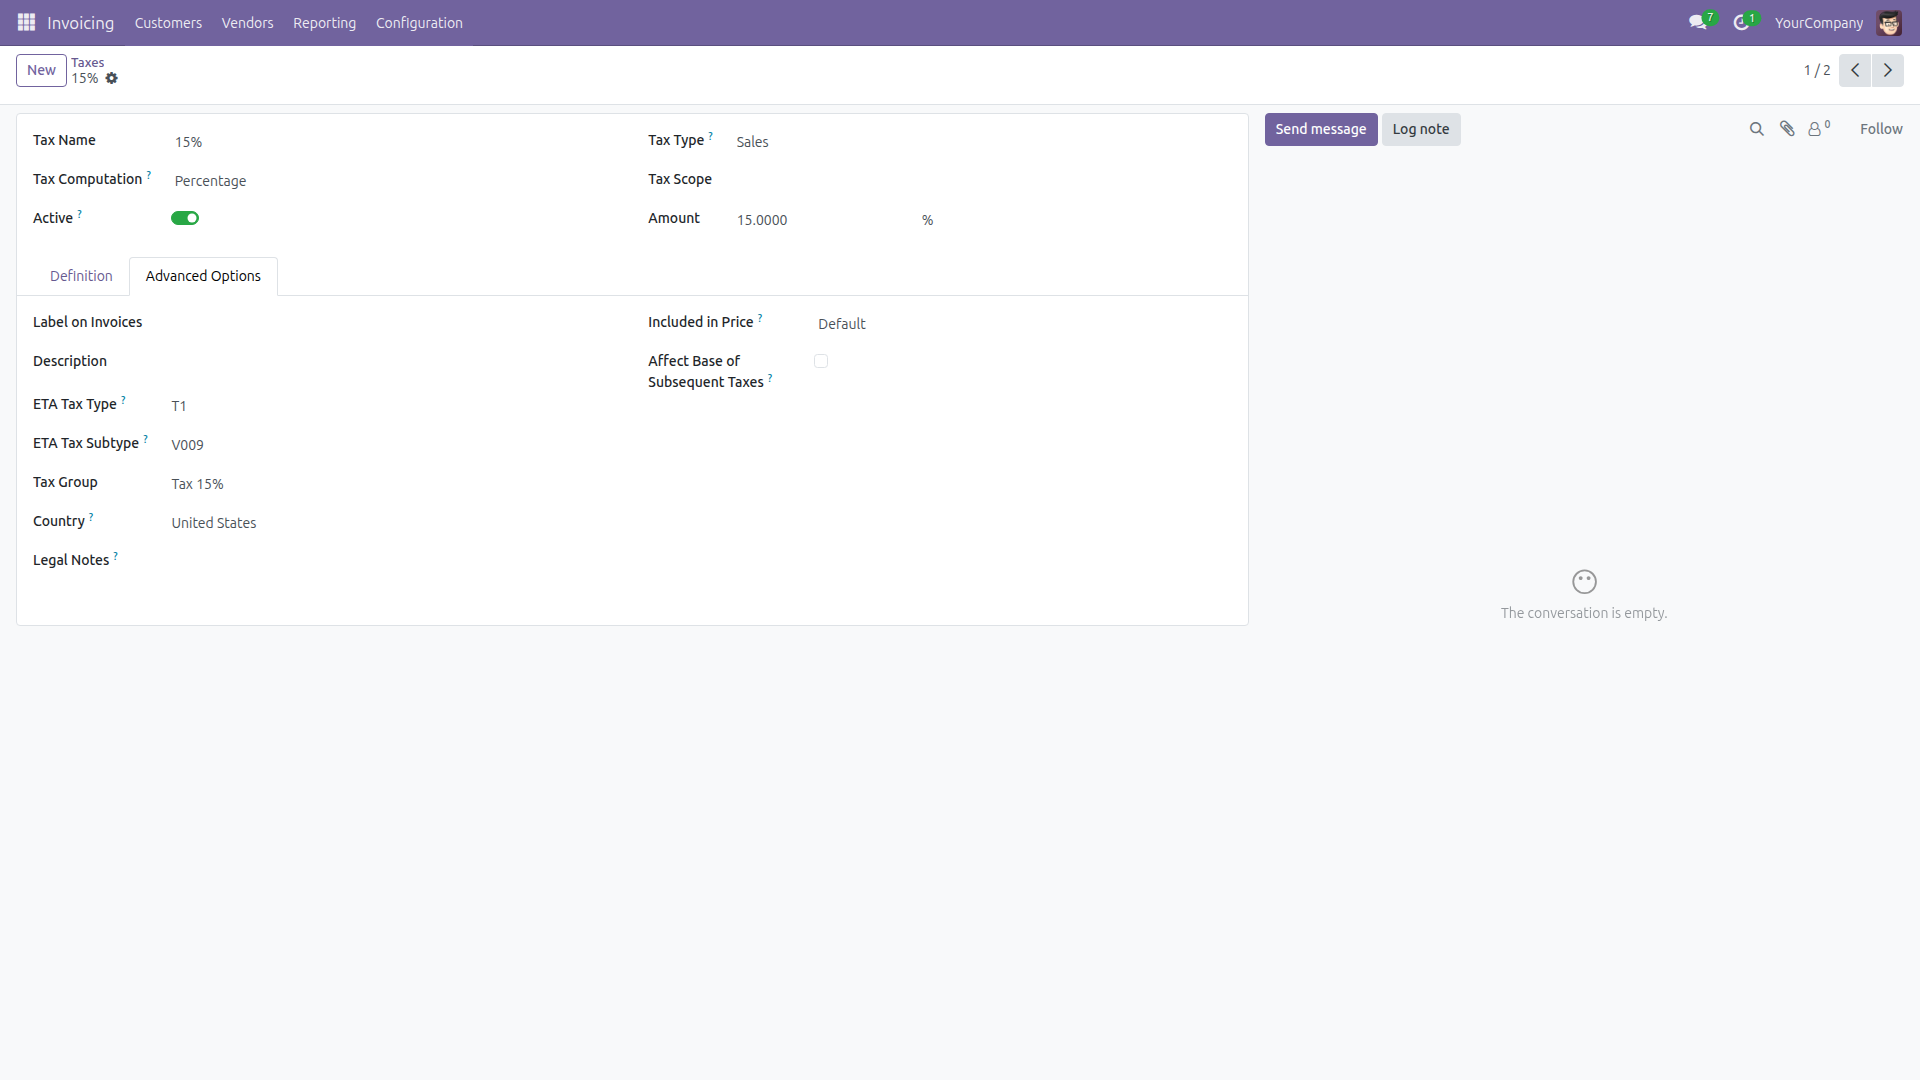The width and height of the screenshot is (1920, 1080).
Task: Switch to the Definition tab
Action: (81, 276)
